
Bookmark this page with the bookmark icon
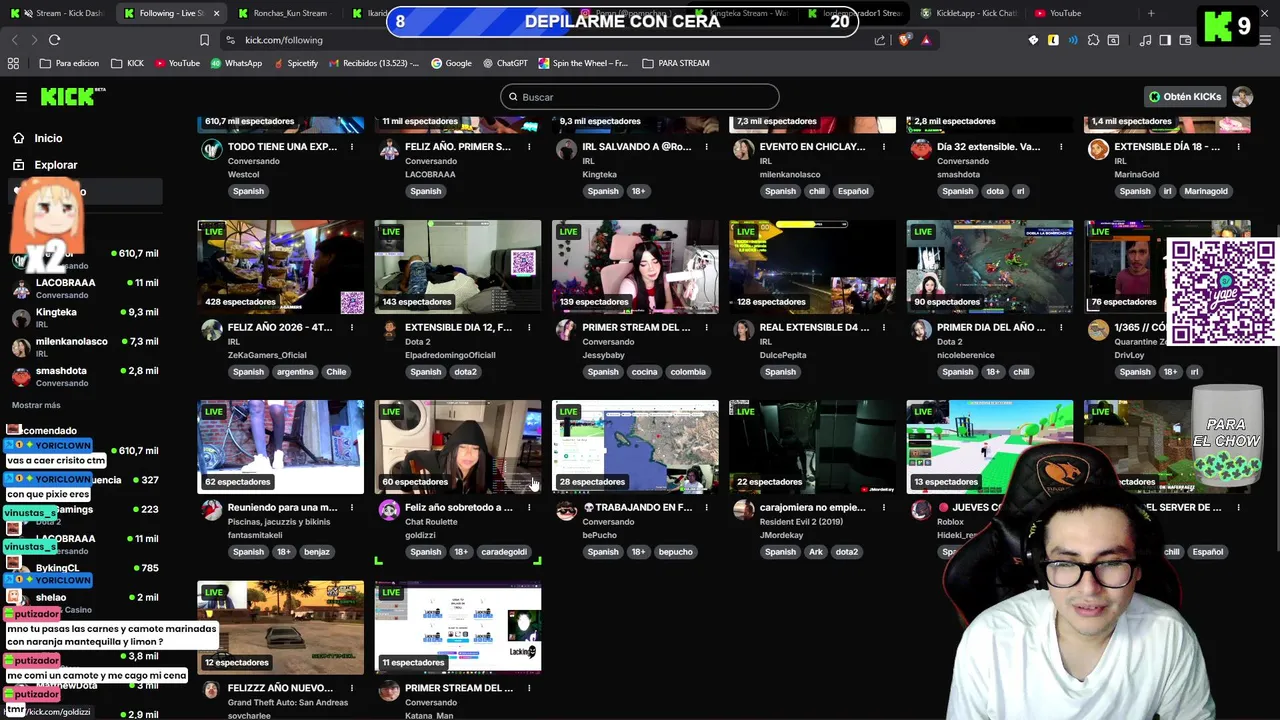click(204, 40)
